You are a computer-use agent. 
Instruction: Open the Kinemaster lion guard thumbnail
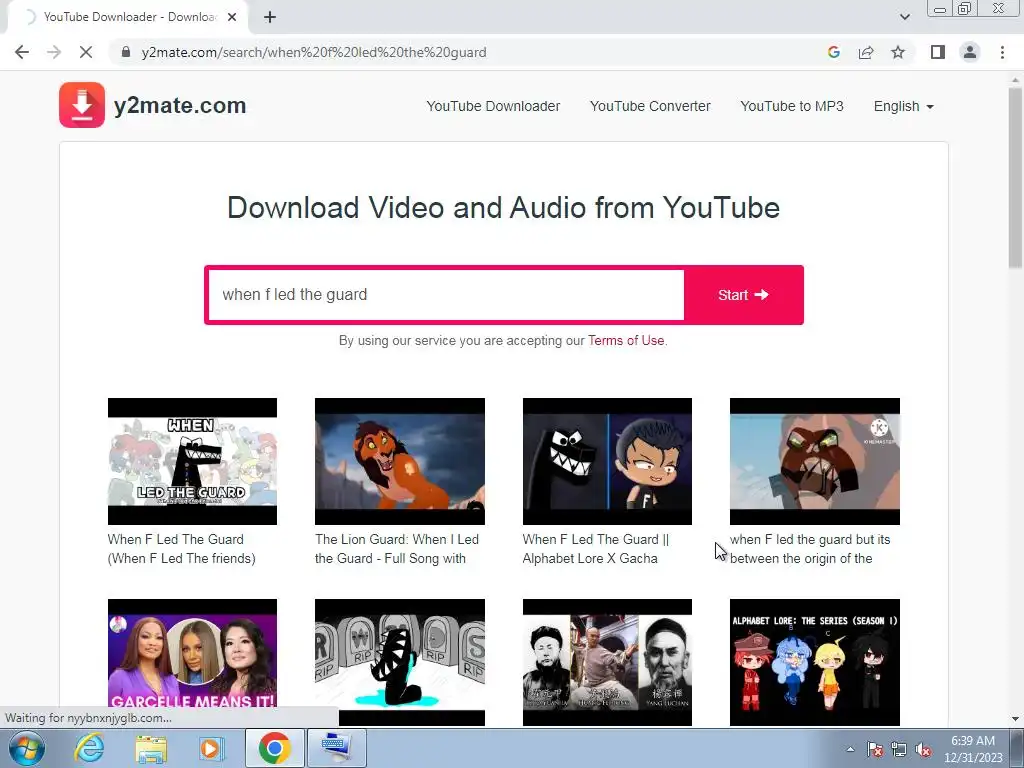814,461
